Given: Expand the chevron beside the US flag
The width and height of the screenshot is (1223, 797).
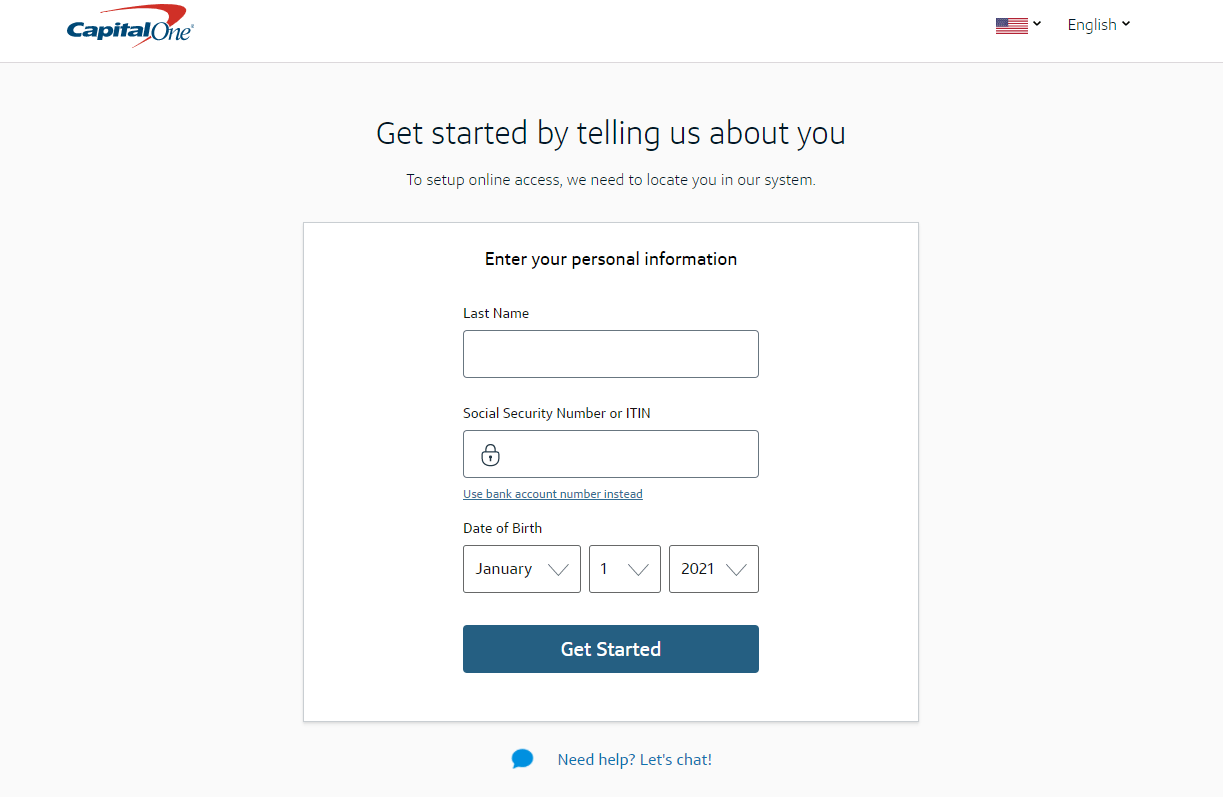Looking at the screenshot, I should pos(1037,23).
